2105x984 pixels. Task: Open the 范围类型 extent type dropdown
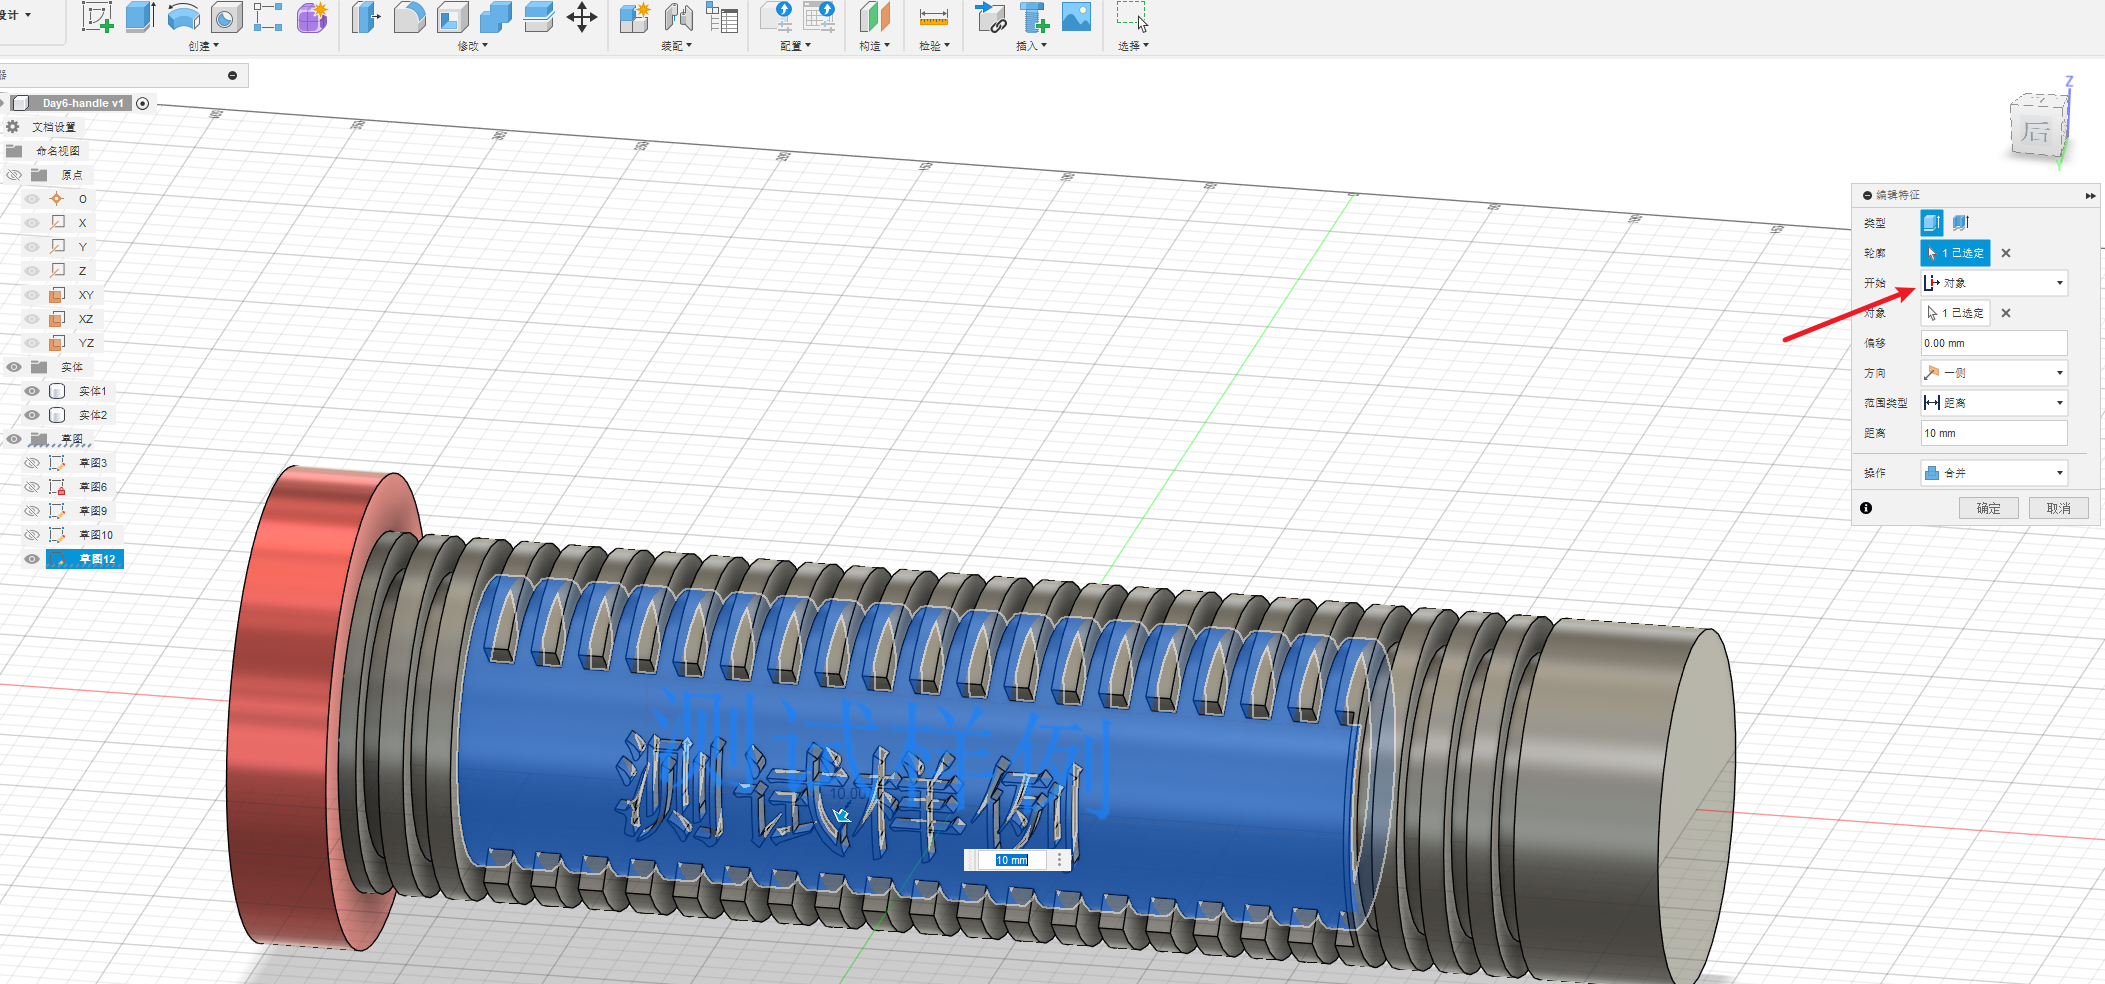click(1993, 403)
